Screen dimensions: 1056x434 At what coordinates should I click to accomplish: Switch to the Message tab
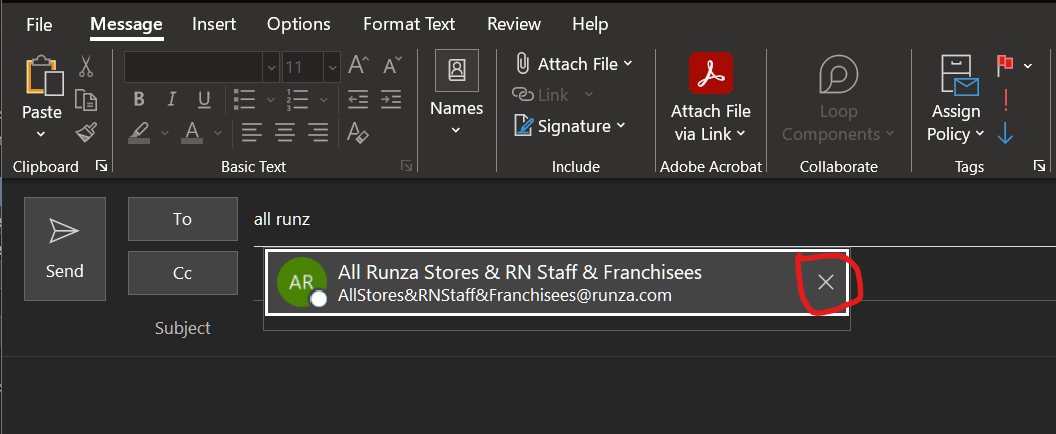[127, 24]
